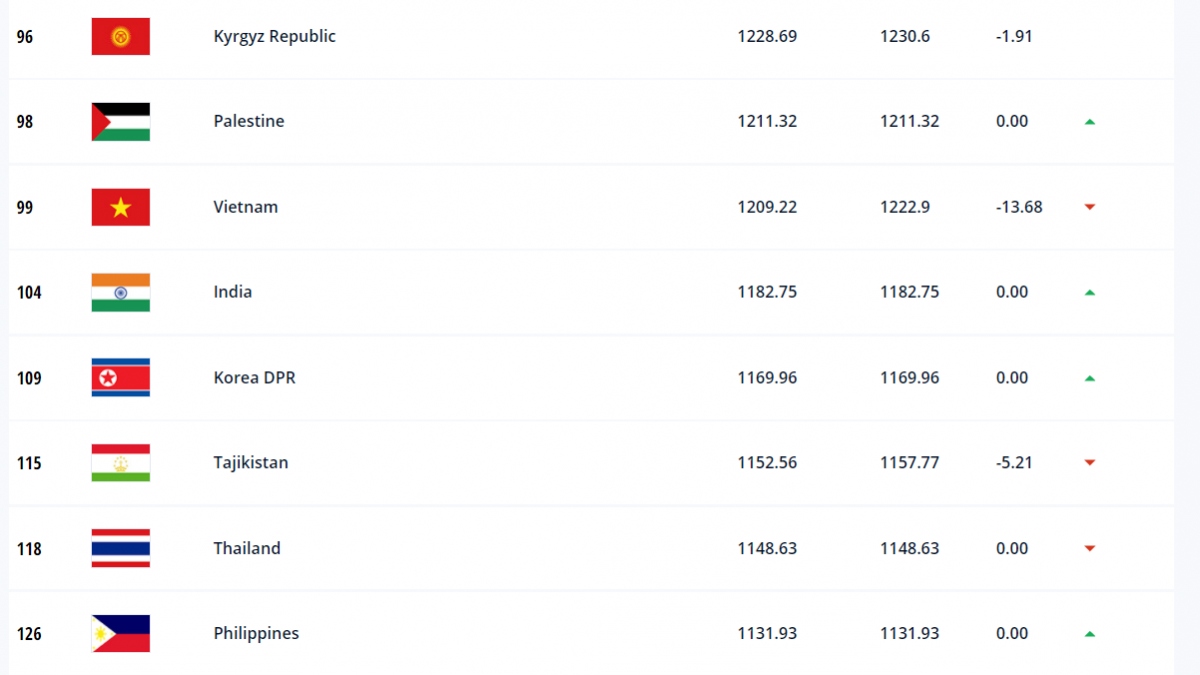Click red down arrow in Tajikistan row
Viewport: 1200px width, 675px height.
pyautogui.click(x=1090, y=463)
